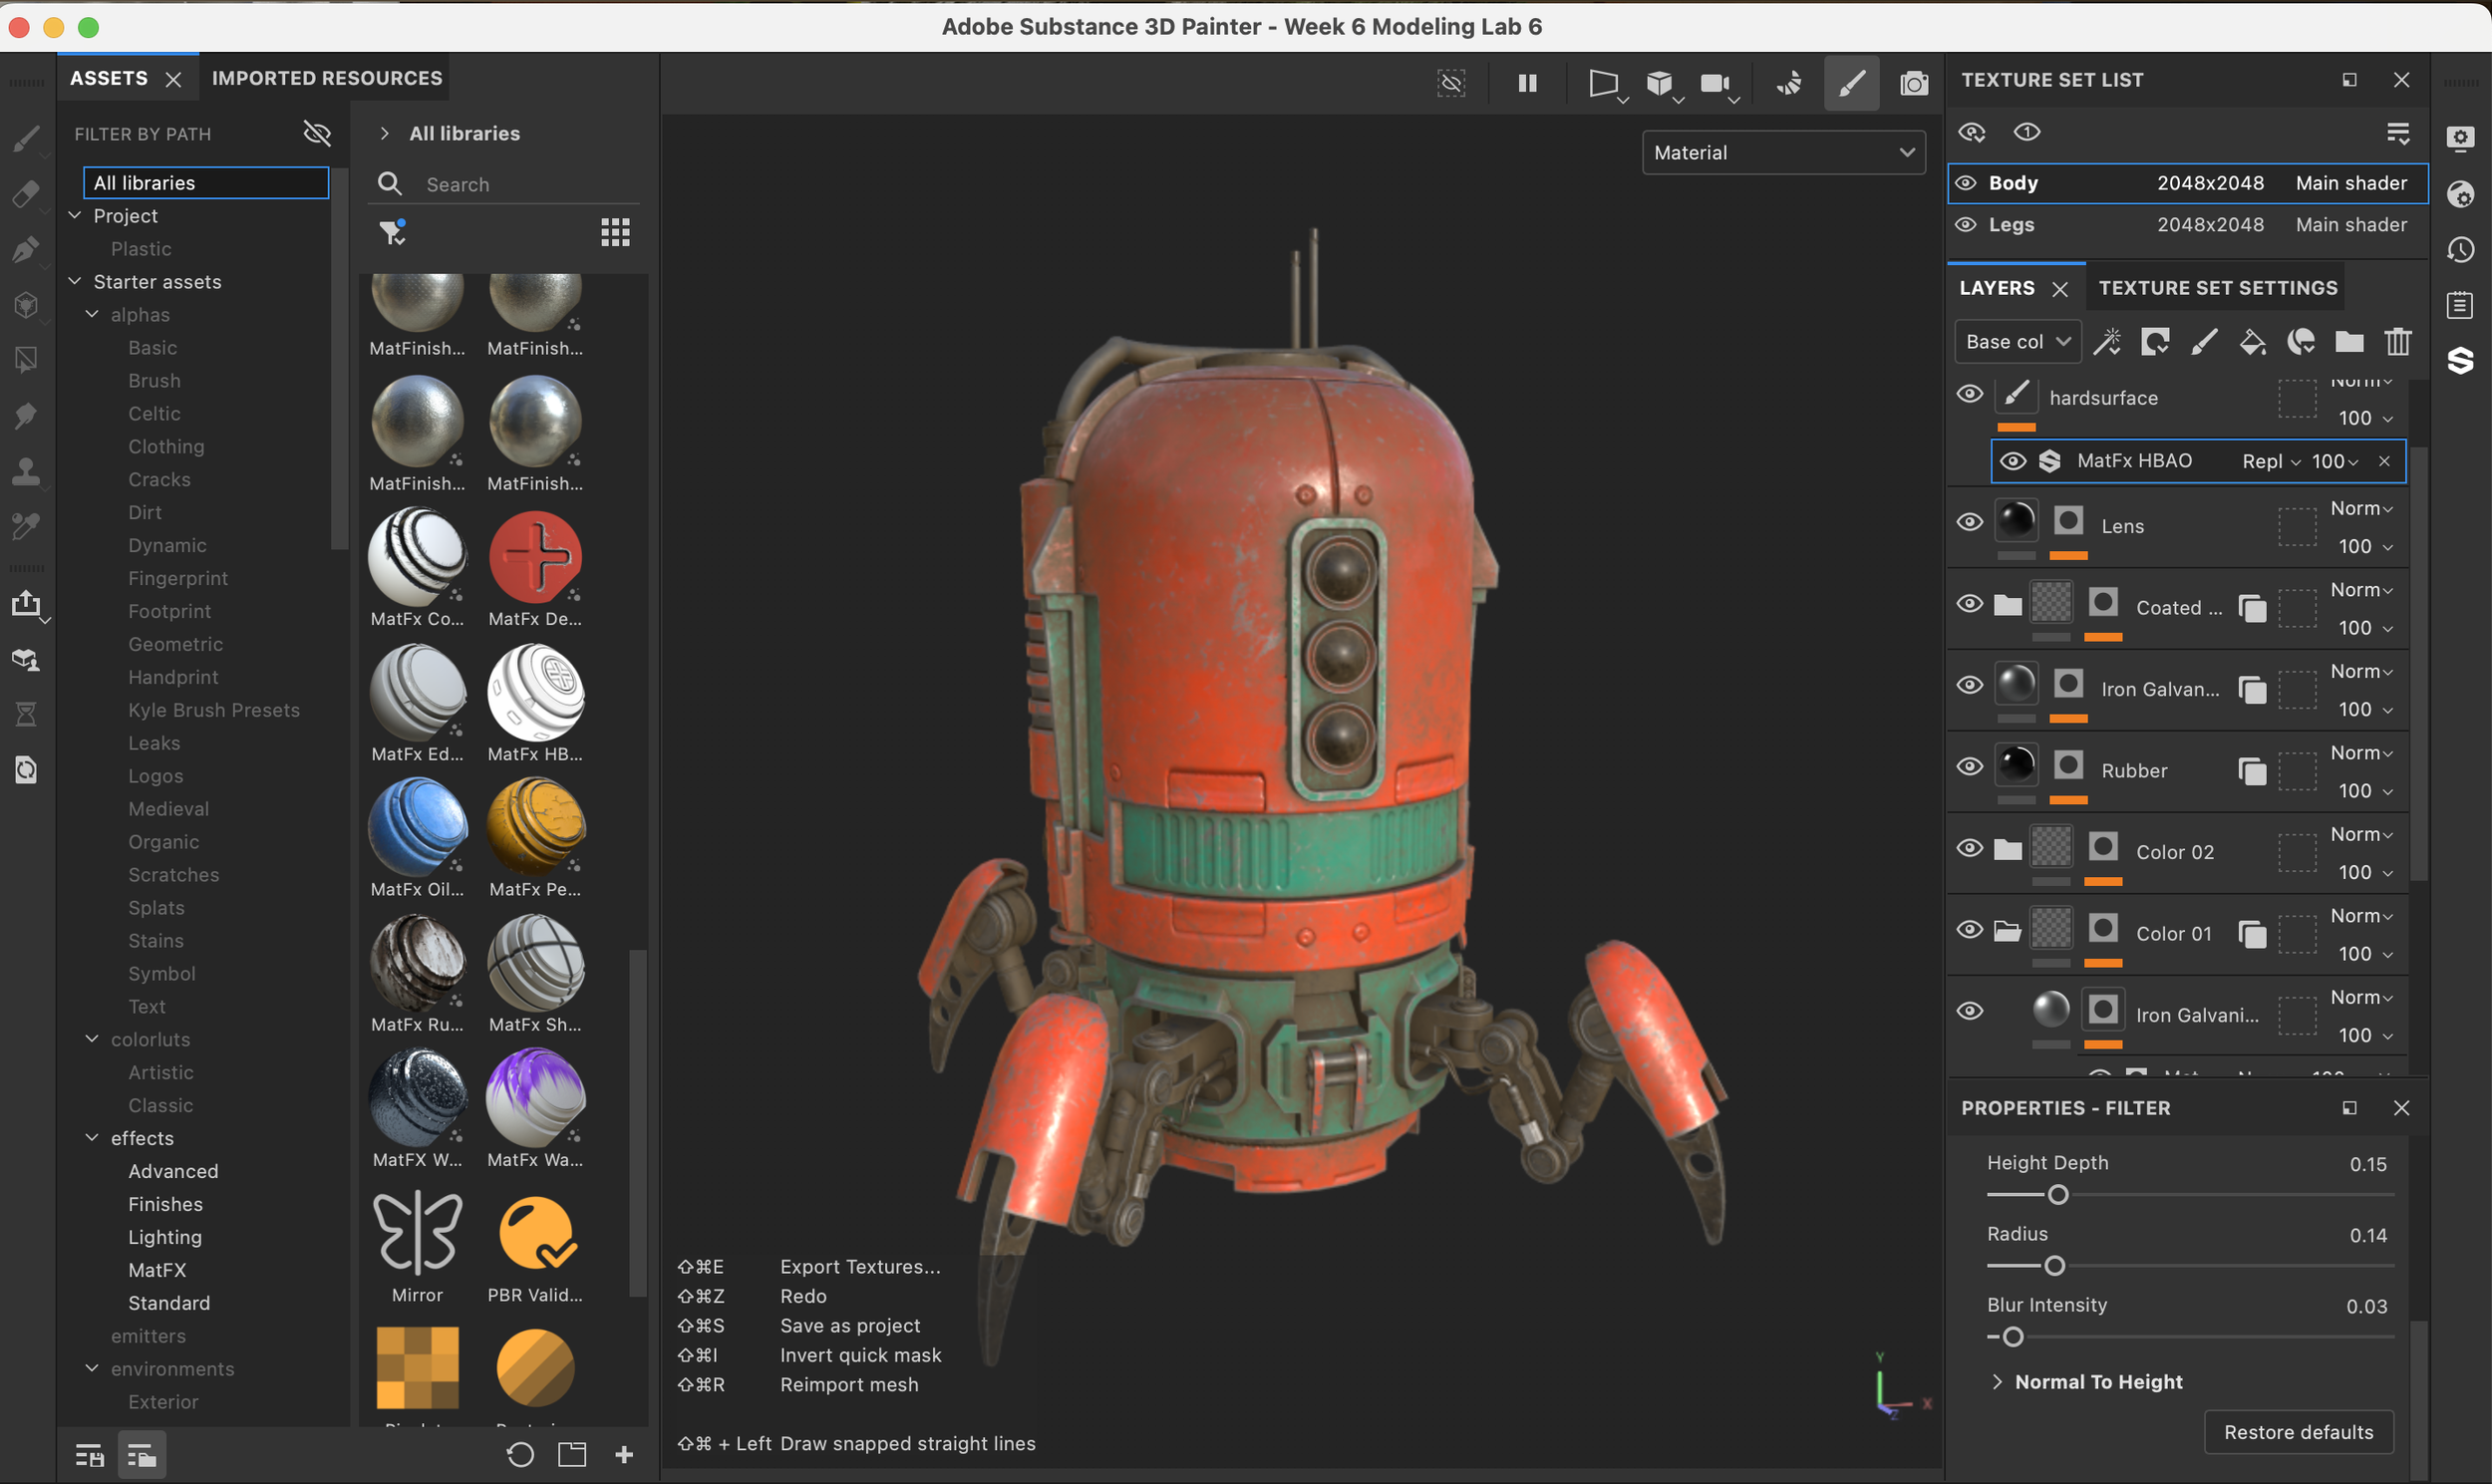This screenshot has width=2492, height=1484.
Task: Activate the Projection tool
Action: (27, 251)
